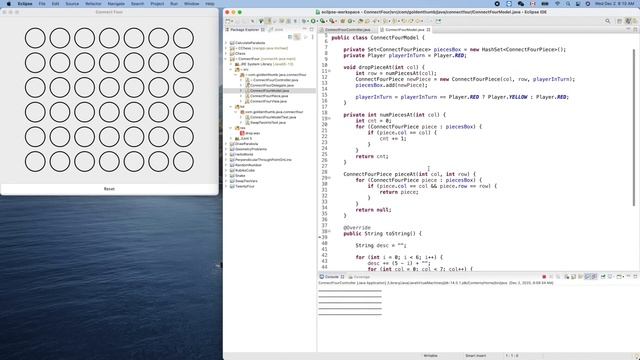This screenshot has height=360, width=640.
Task: Click Clear Console icon
Action: [x=567, y=277]
